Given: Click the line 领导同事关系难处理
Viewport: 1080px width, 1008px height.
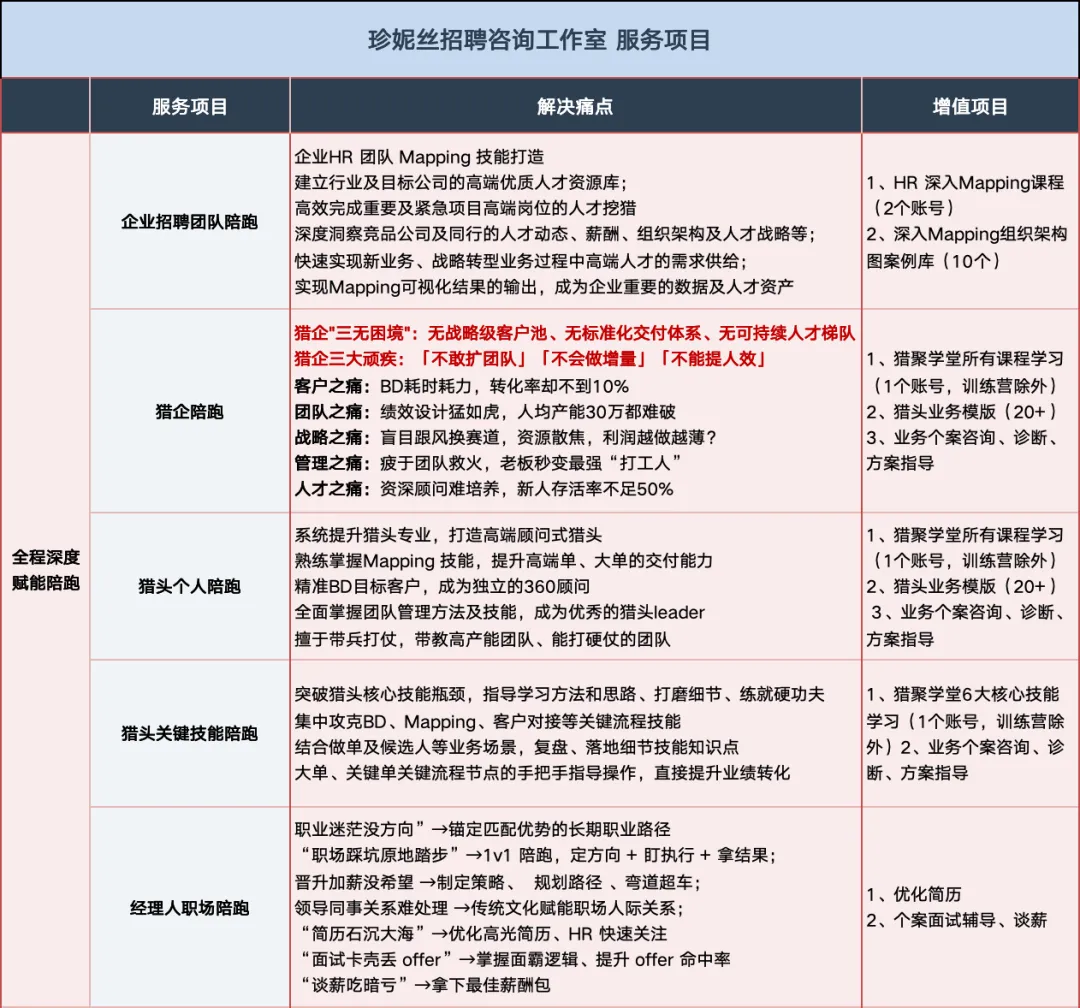Looking at the screenshot, I should click(489, 908).
